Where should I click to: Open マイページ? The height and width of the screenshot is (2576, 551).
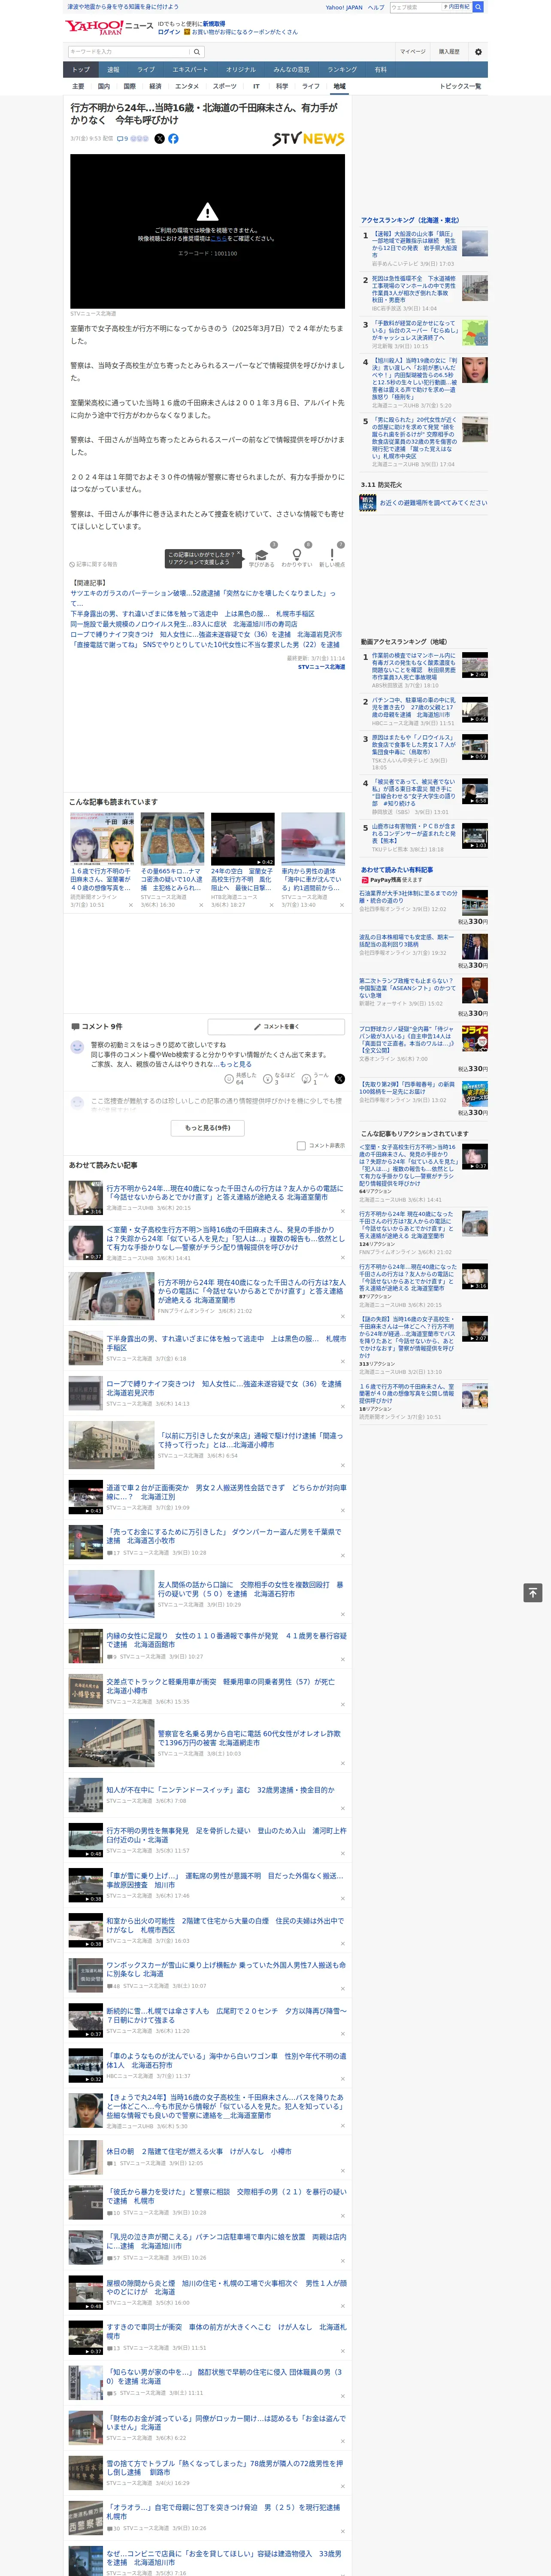(413, 51)
